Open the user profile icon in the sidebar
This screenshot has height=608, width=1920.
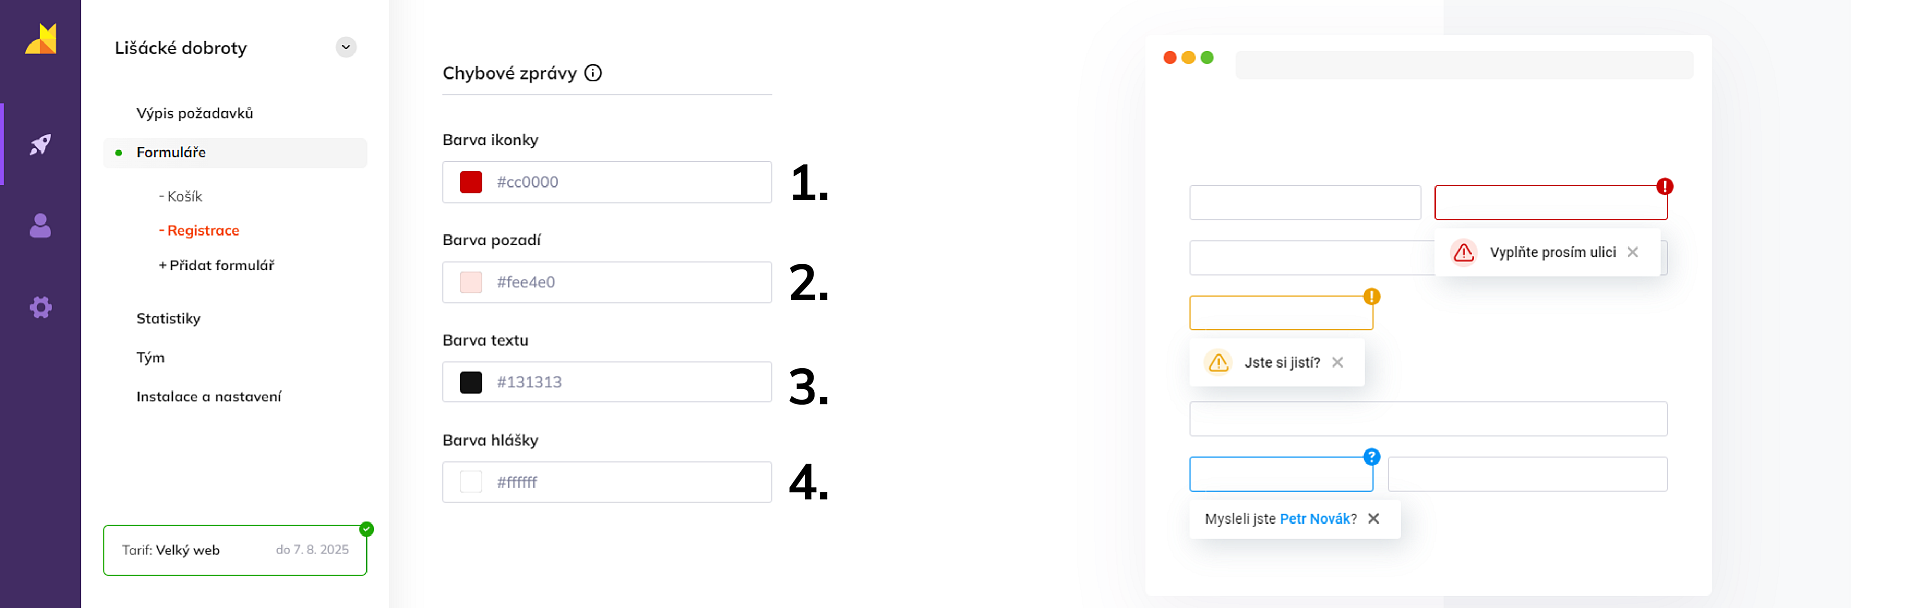point(40,226)
